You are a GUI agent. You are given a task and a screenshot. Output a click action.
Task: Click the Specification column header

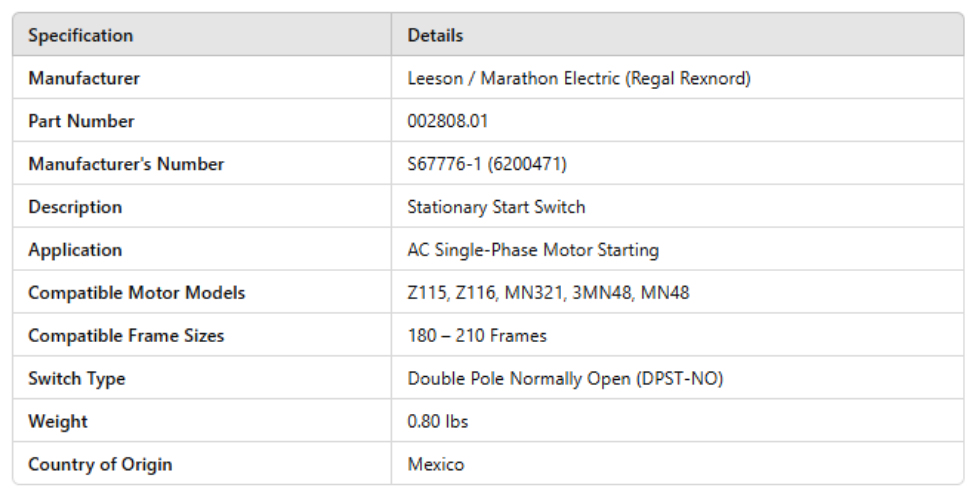point(80,35)
